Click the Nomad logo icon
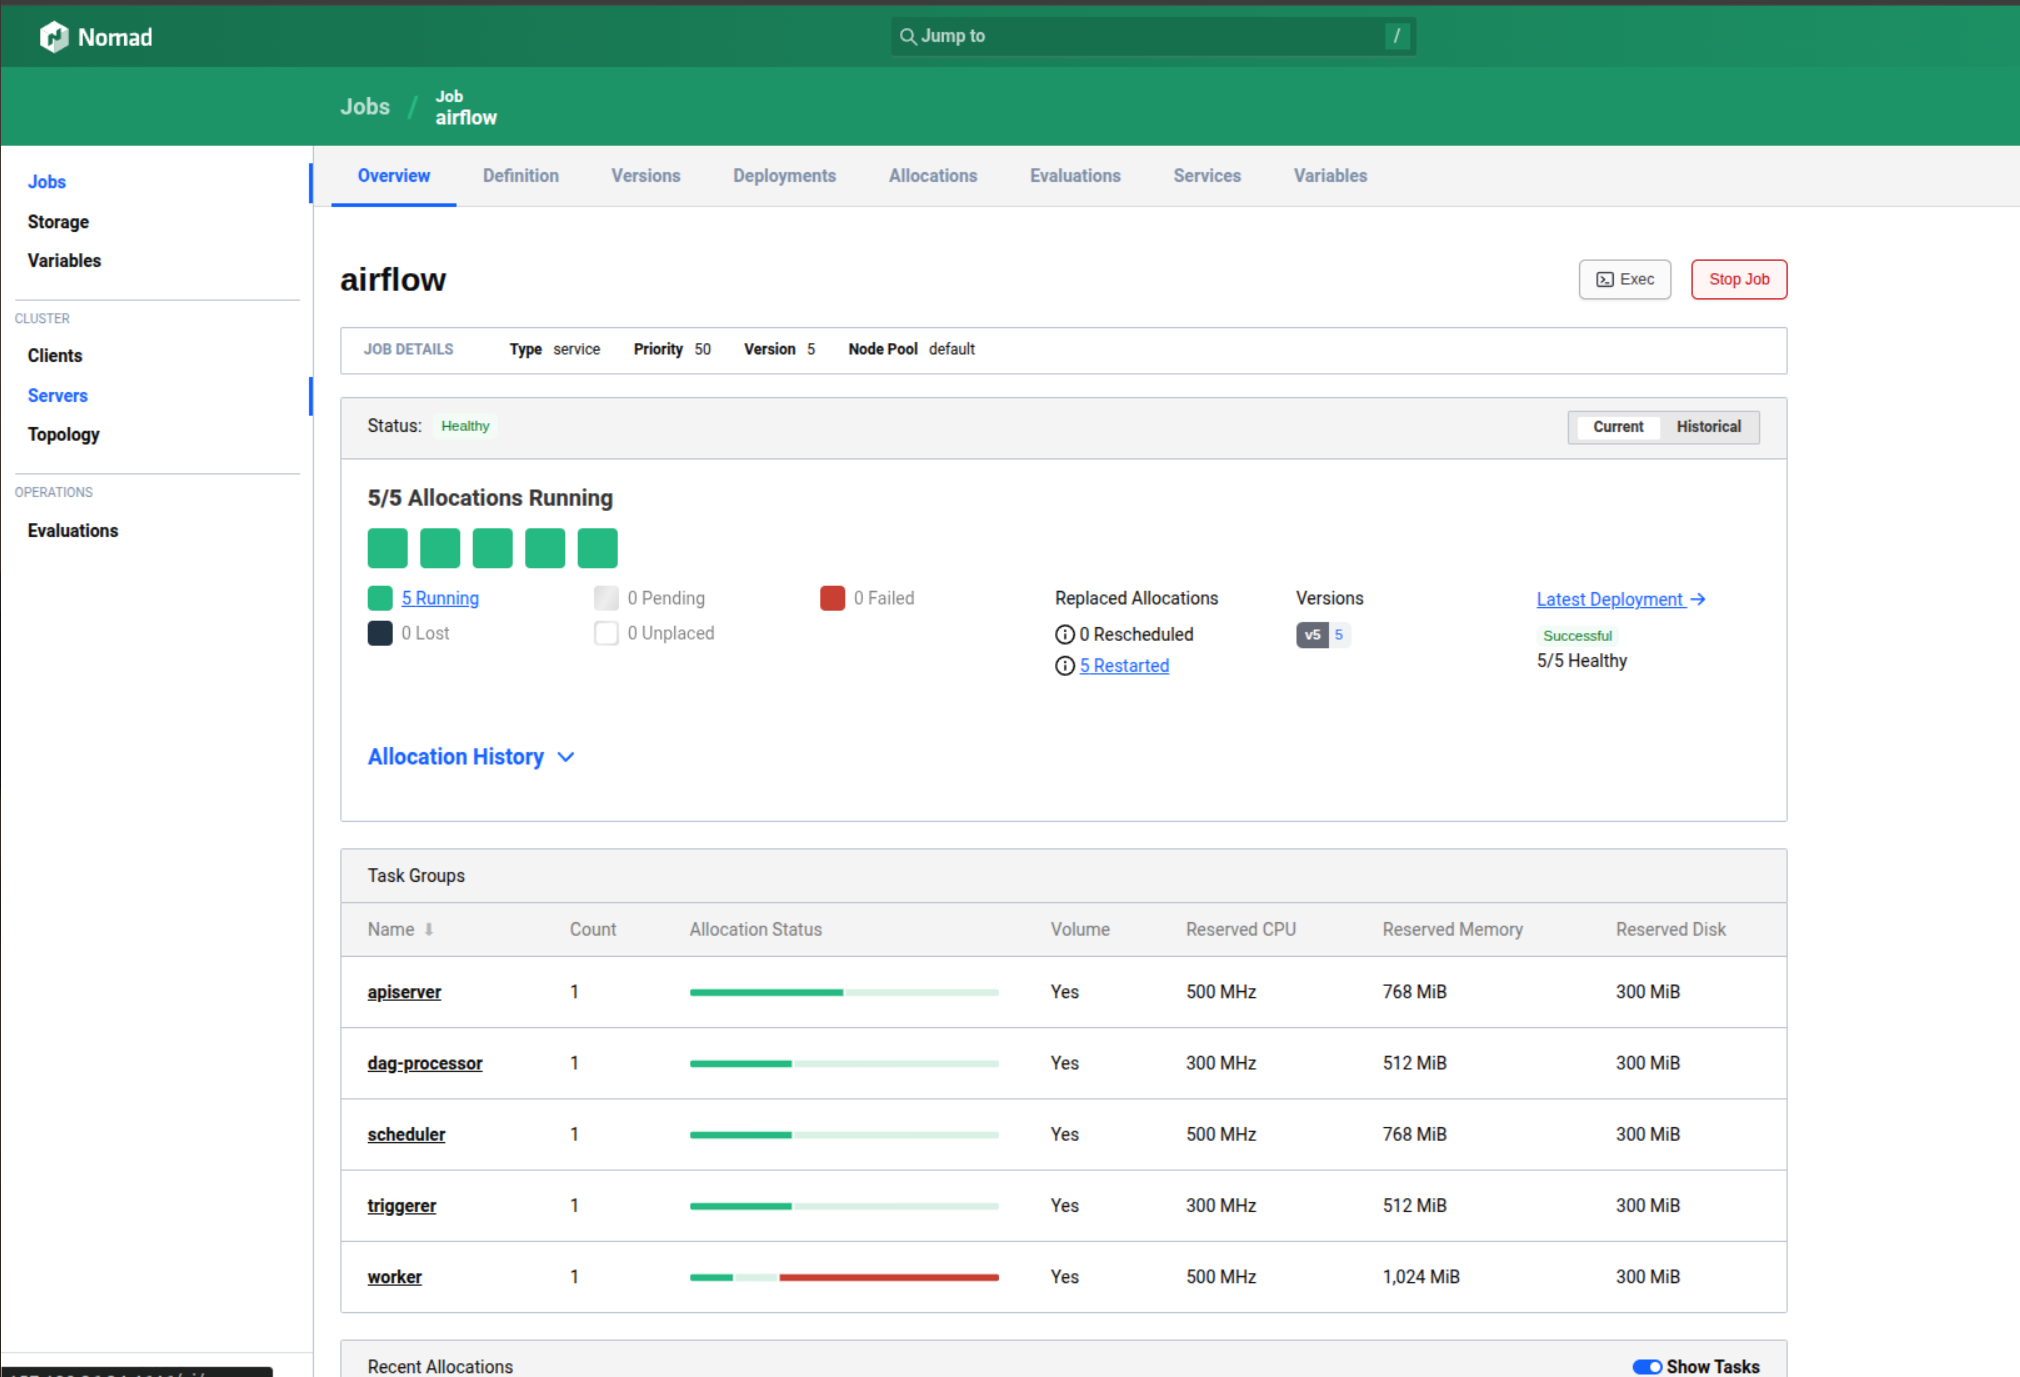2020x1377 pixels. point(53,37)
